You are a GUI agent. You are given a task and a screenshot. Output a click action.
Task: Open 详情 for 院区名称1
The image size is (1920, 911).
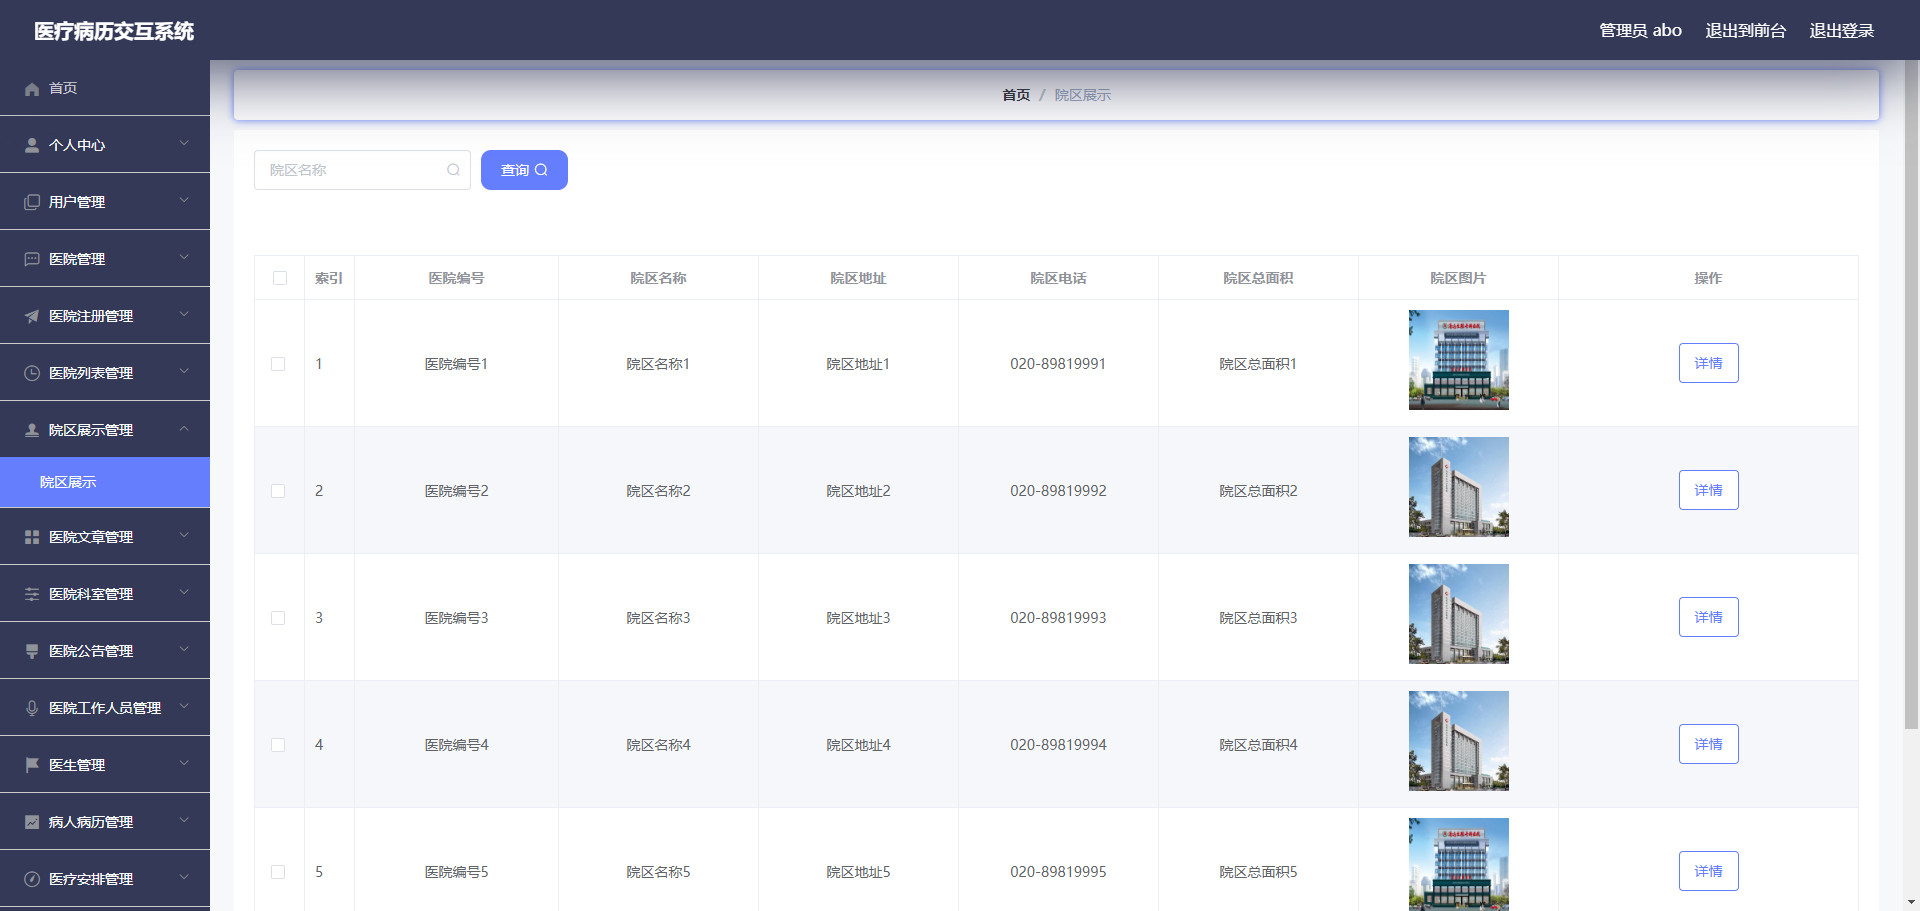click(1708, 363)
